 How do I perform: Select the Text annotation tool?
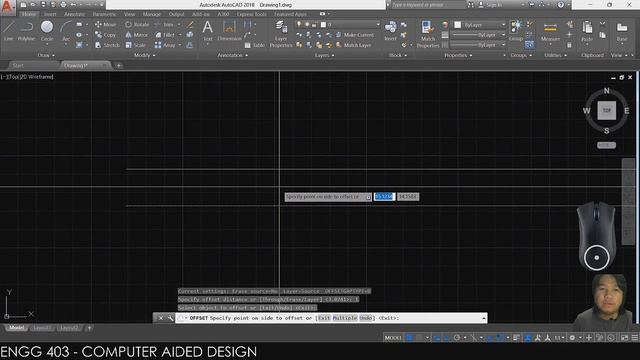(207, 31)
